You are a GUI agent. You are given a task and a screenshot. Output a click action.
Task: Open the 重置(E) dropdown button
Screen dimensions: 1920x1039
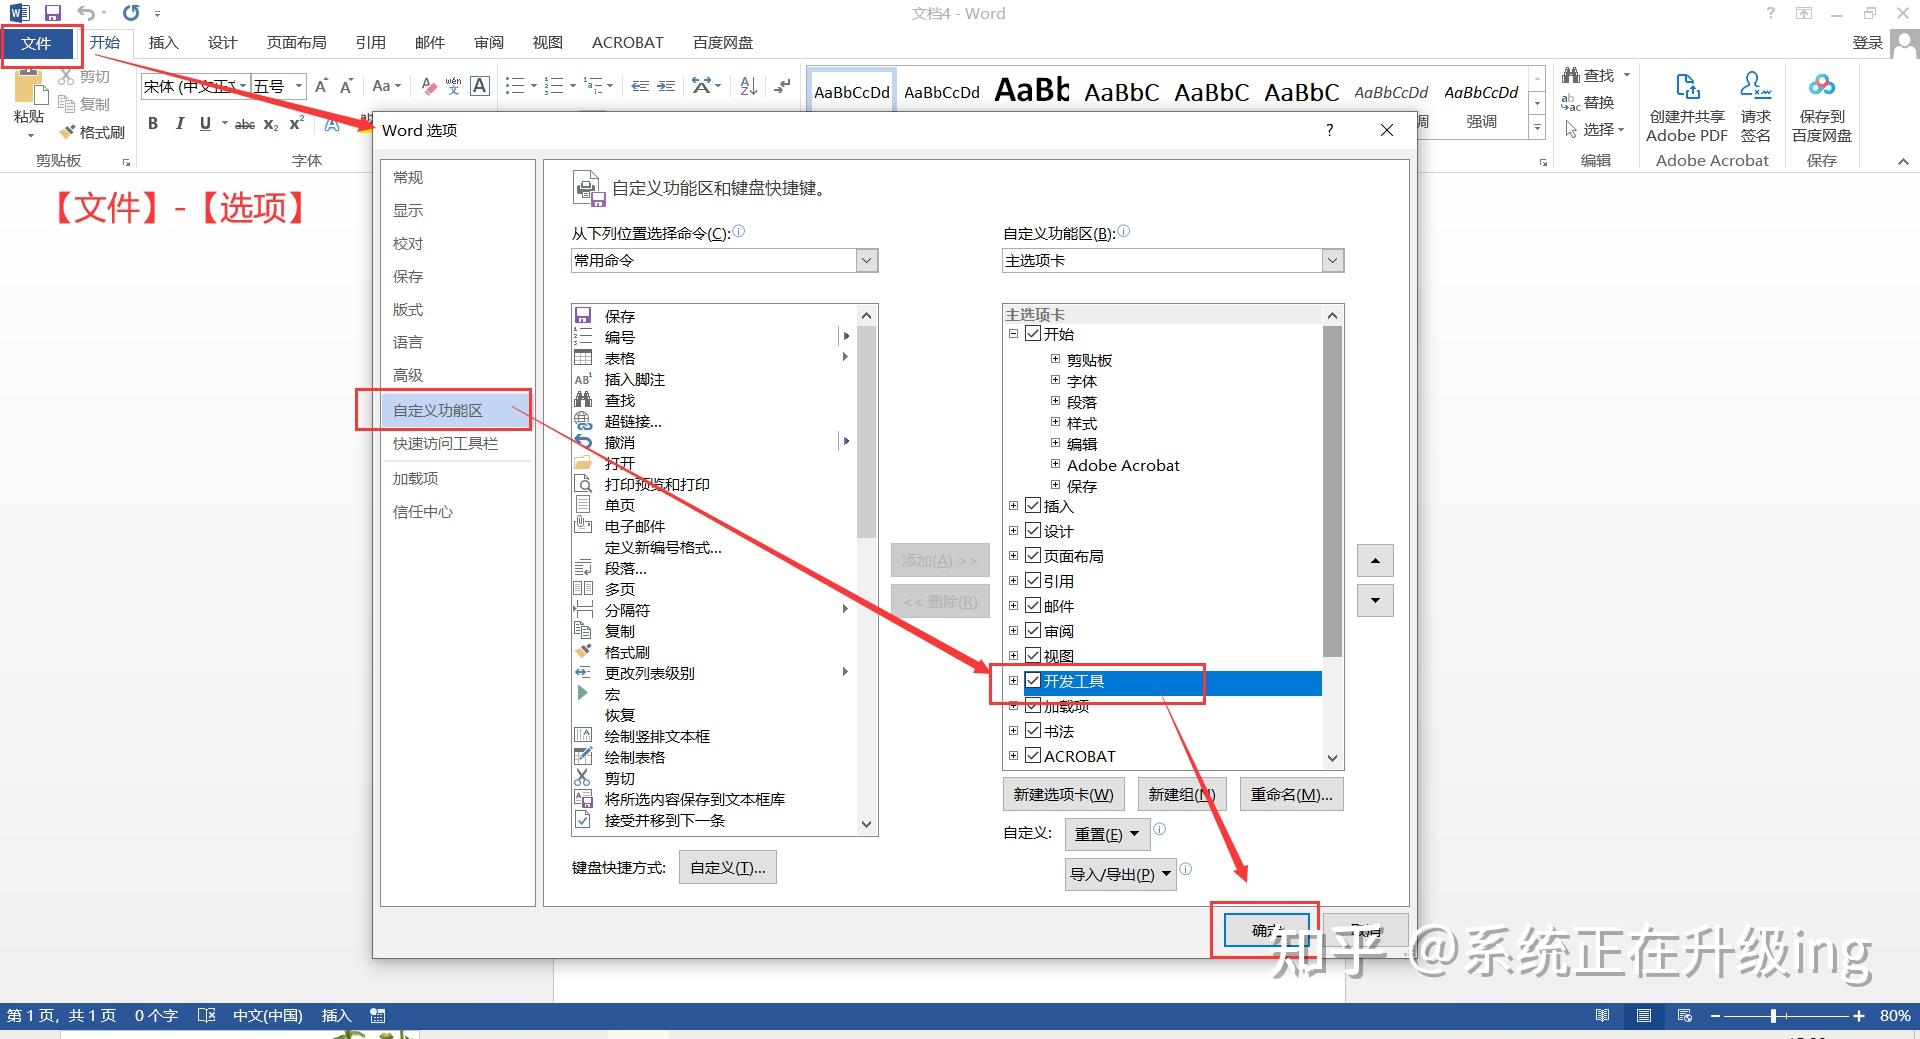pos(1107,834)
